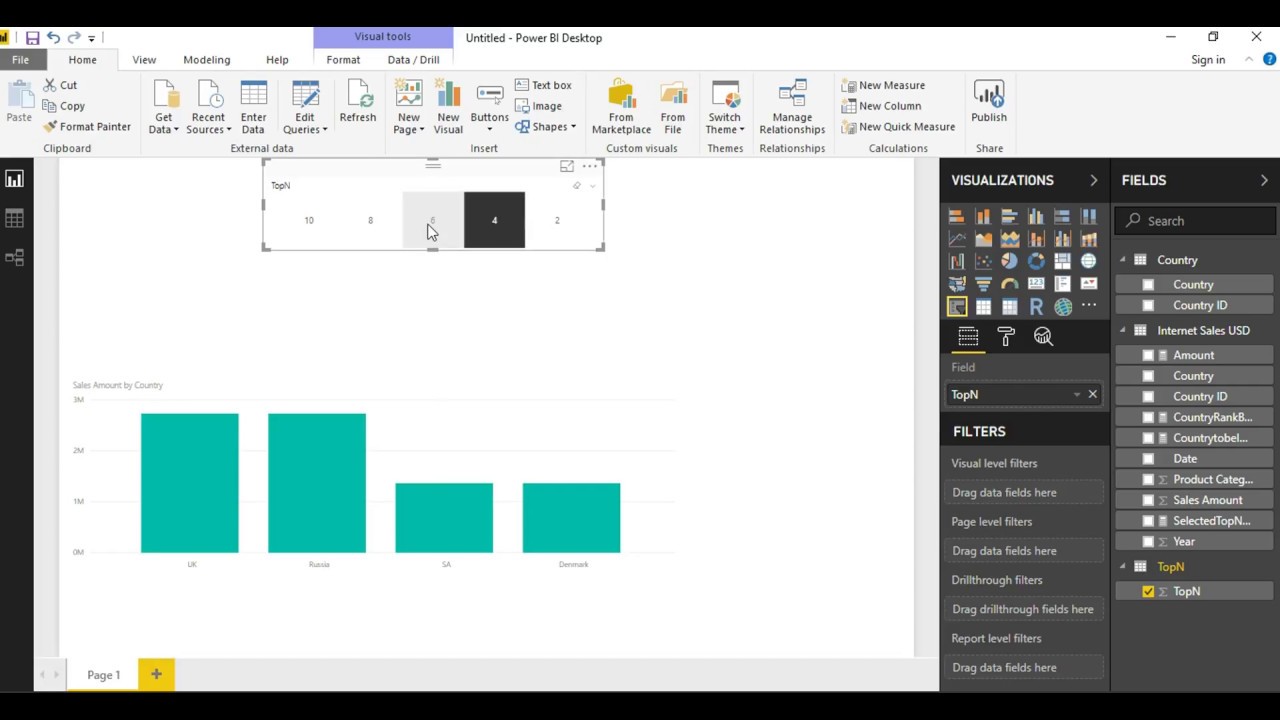Screen dimensions: 1280x720
Task: Switch to the View ribbon tab
Action: 144,60
